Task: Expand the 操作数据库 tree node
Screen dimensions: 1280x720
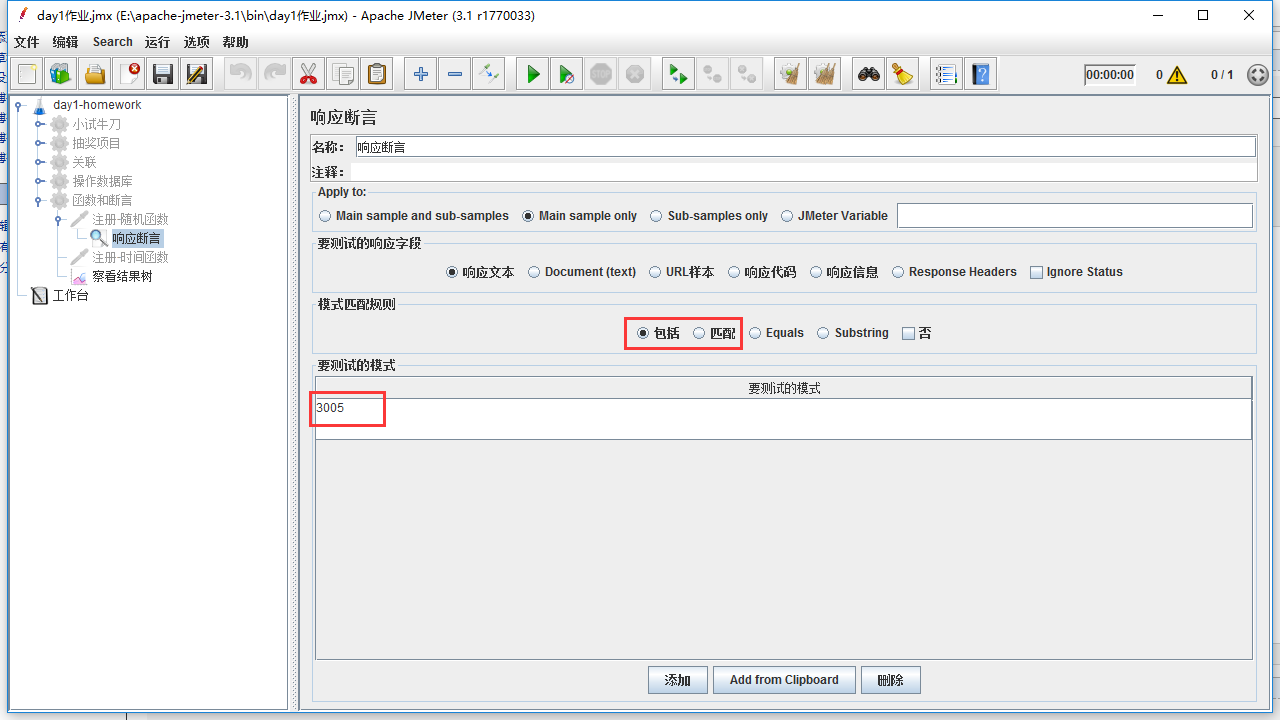Action: (40, 181)
